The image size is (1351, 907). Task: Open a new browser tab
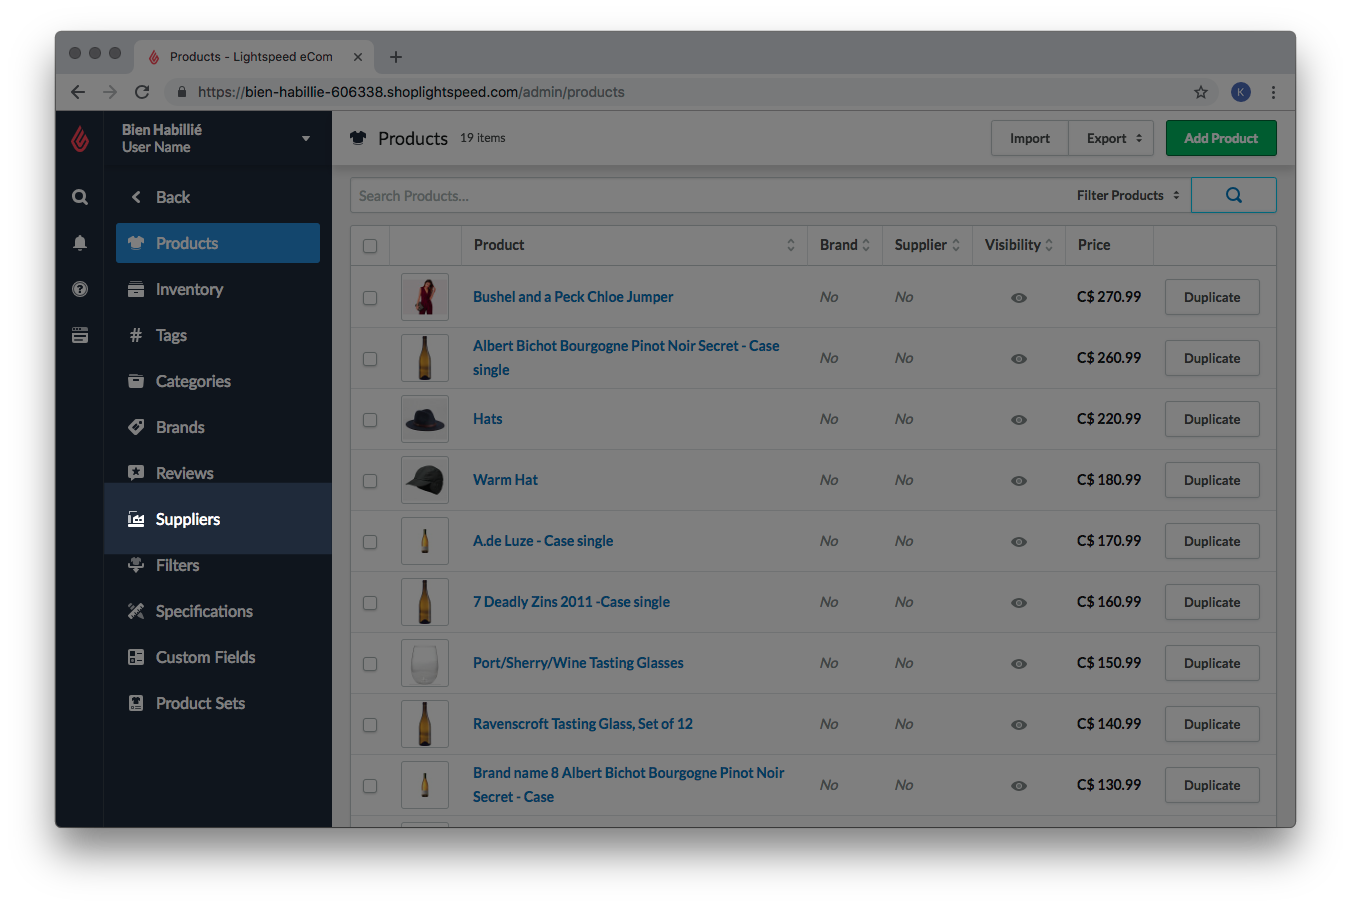396,57
